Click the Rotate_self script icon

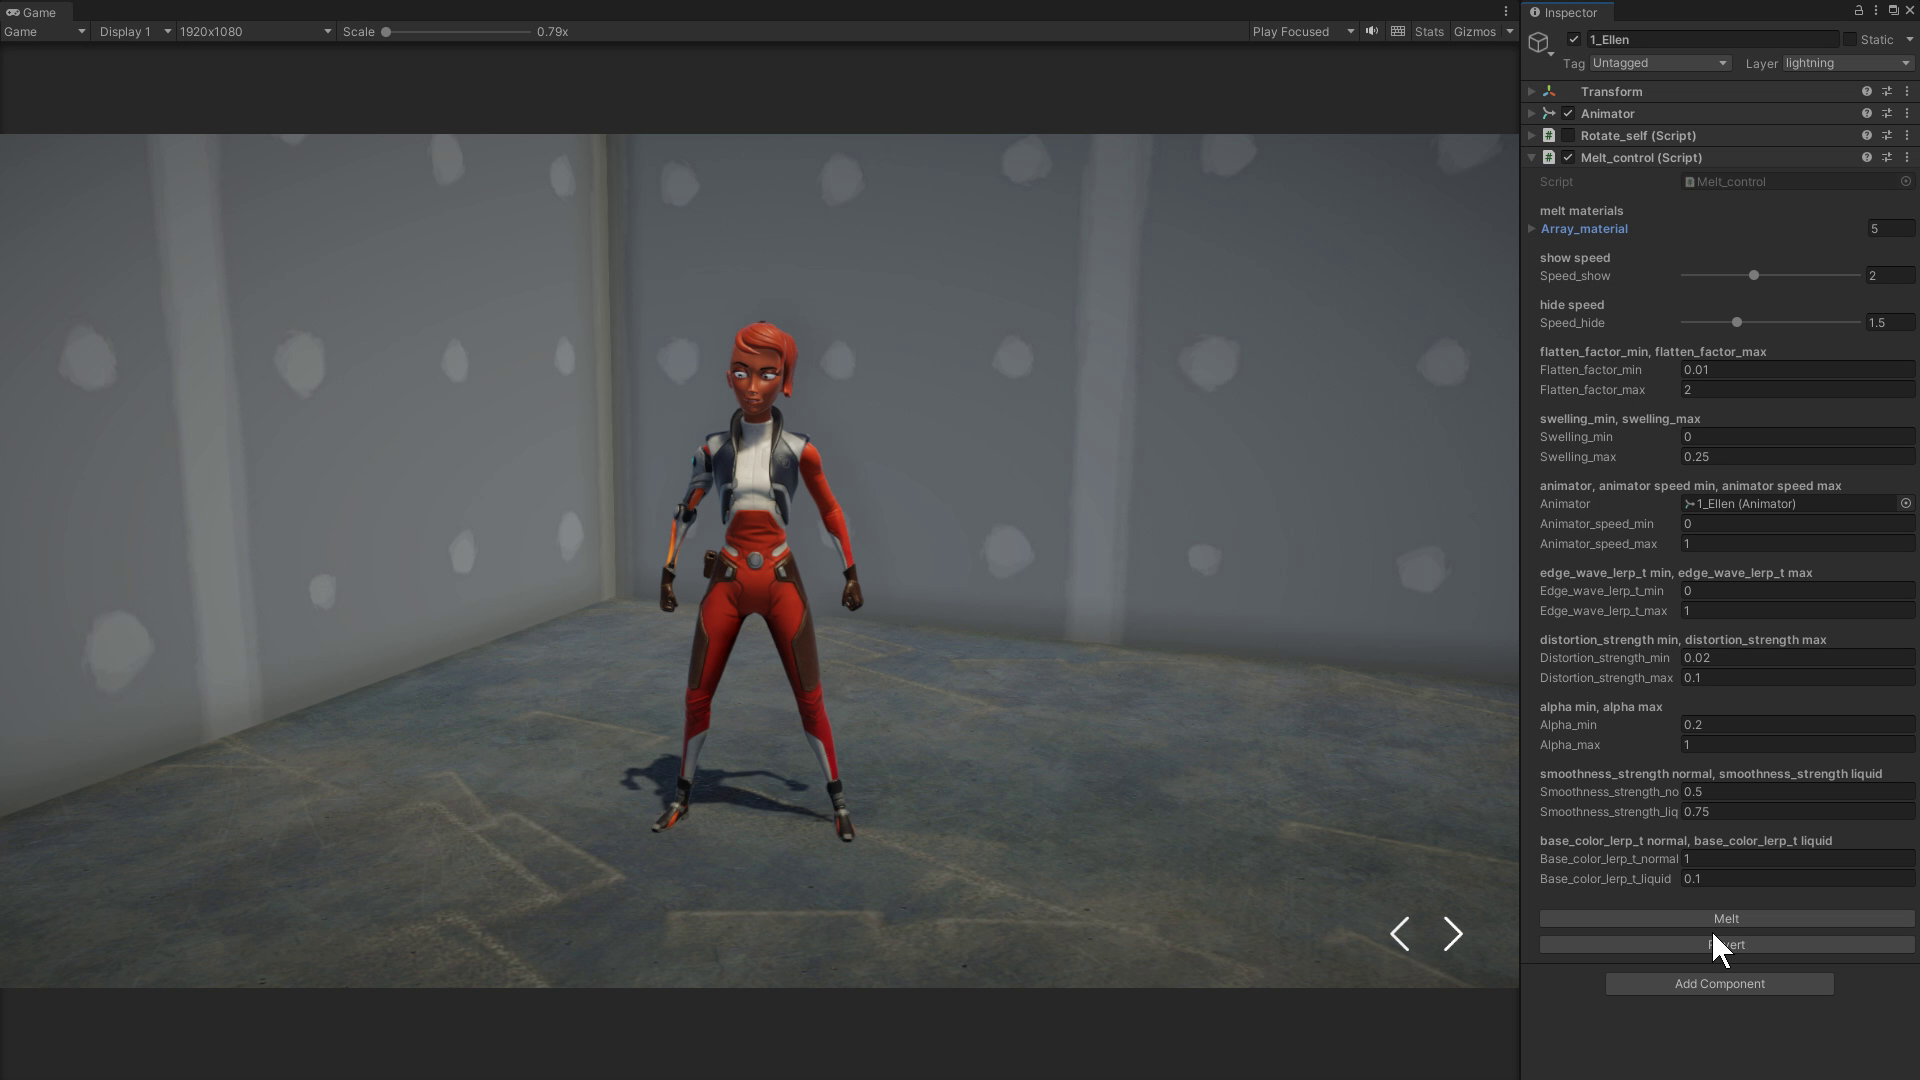(1549, 135)
